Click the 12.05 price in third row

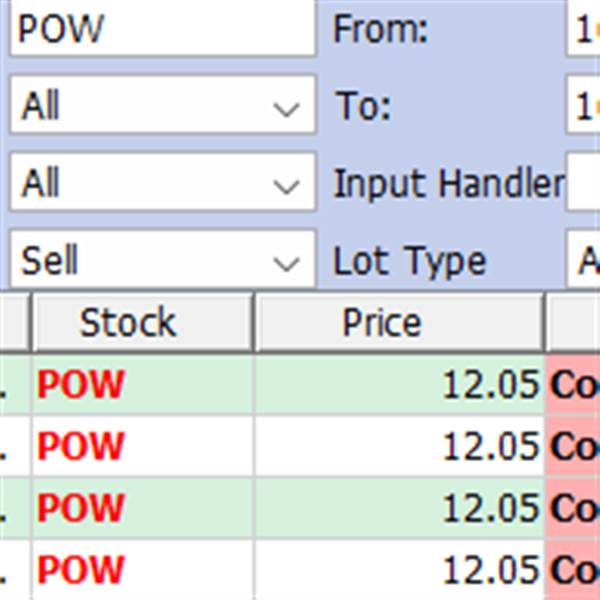tap(490, 508)
